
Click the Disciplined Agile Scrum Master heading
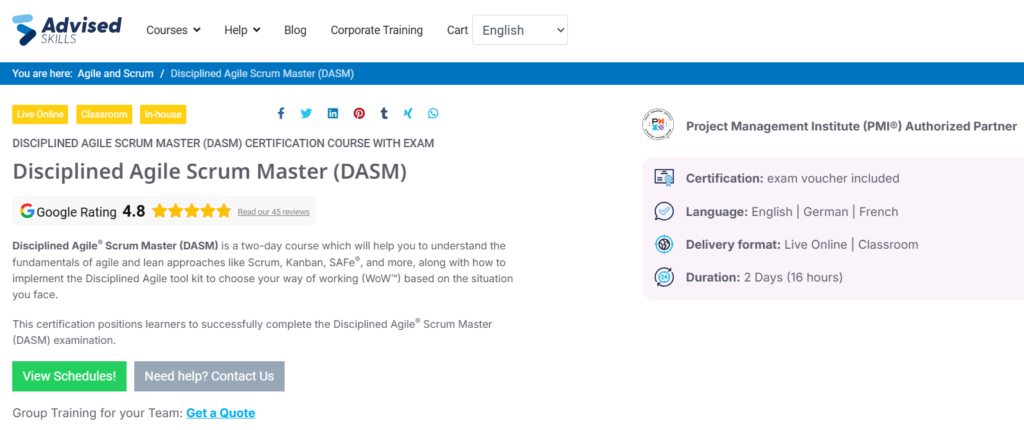tap(210, 172)
